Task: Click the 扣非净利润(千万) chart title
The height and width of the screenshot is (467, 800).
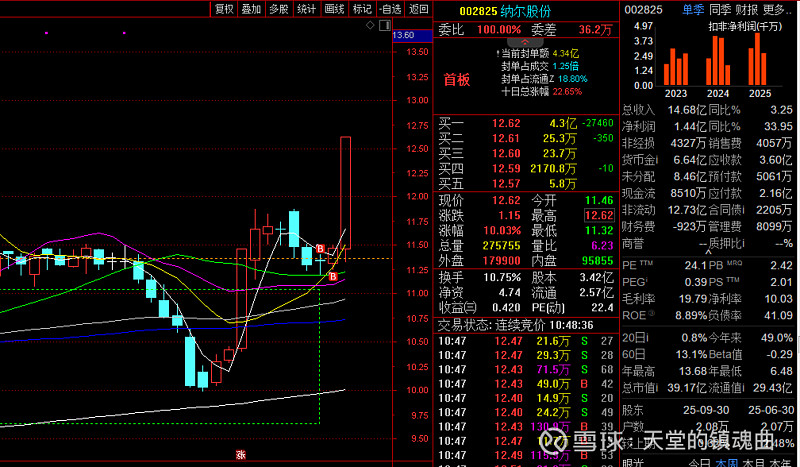Action: click(745, 27)
